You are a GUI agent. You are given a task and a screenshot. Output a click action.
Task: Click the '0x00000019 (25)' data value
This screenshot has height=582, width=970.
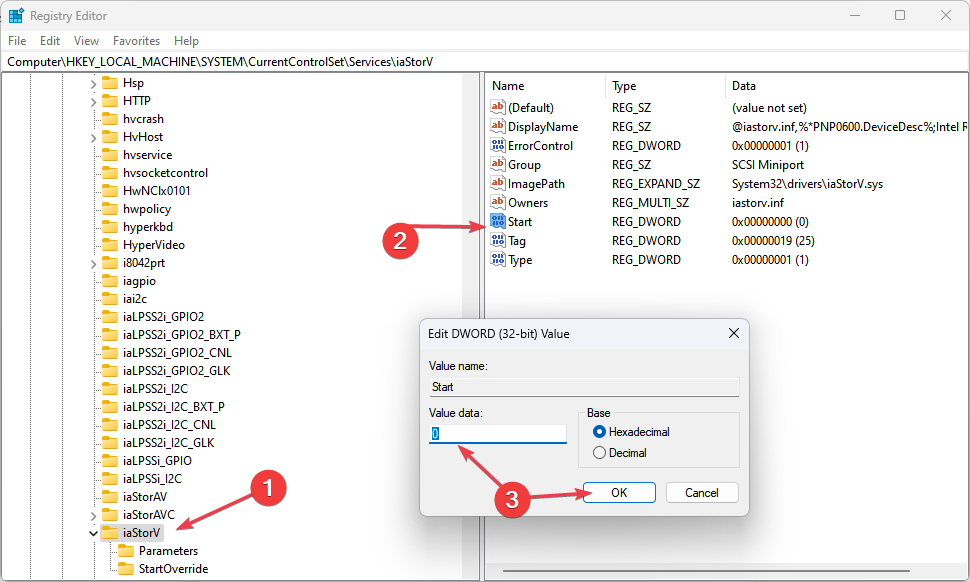pos(773,241)
